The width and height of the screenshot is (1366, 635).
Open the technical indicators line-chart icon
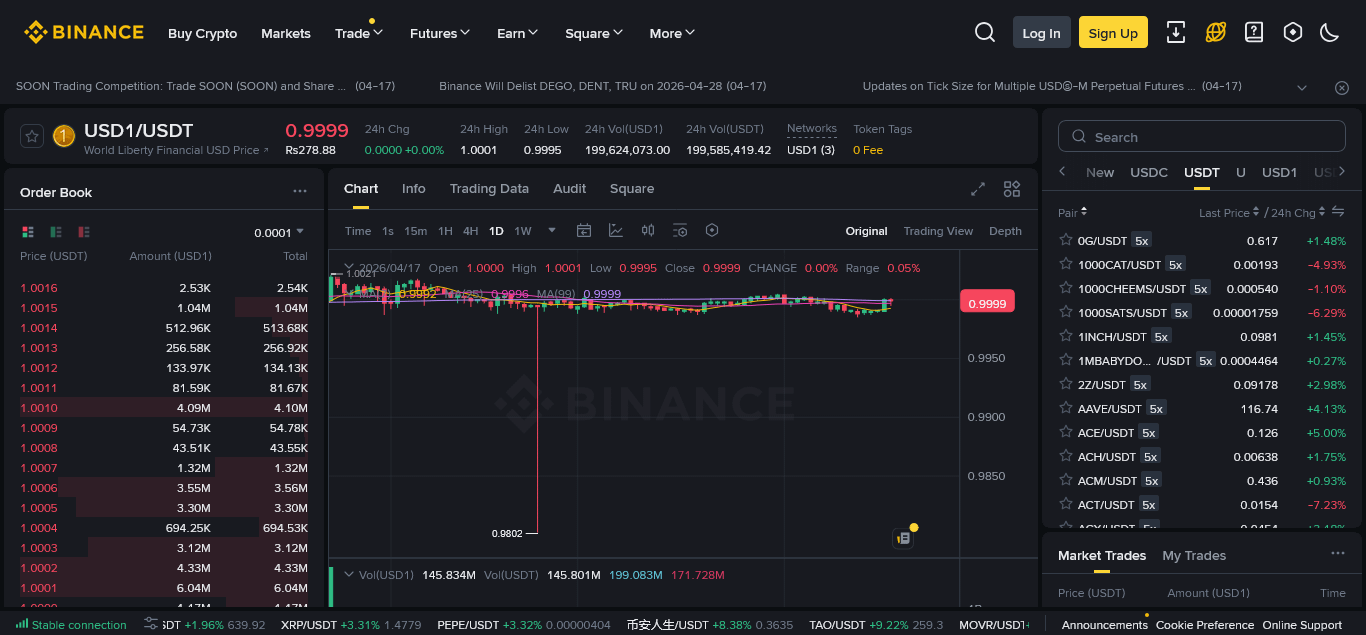(616, 231)
